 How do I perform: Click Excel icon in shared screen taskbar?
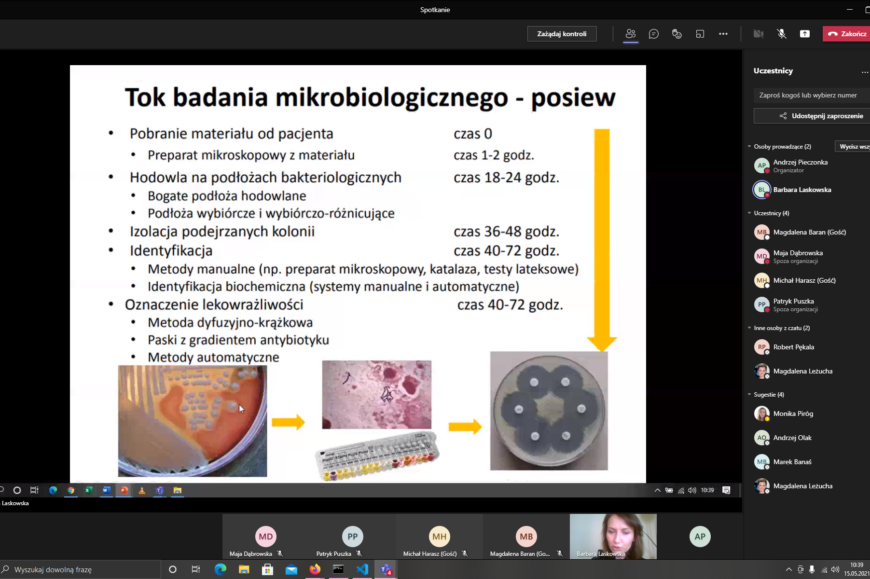pyautogui.click(x=89, y=490)
